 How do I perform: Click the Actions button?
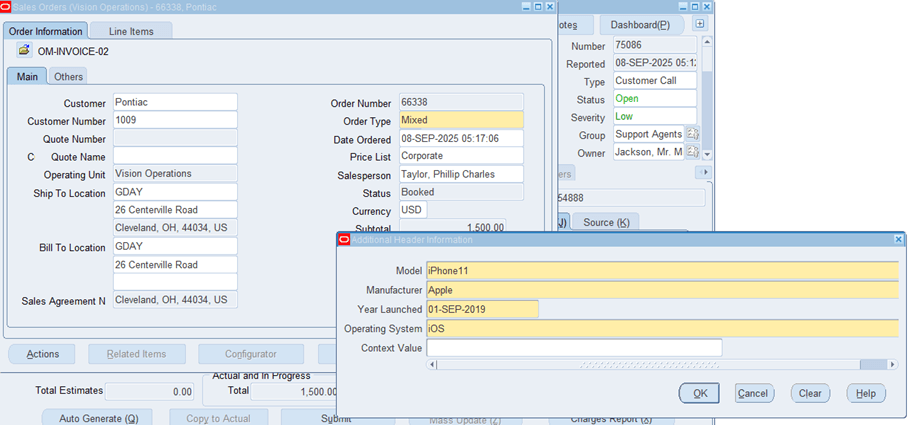(x=43, y=354)
